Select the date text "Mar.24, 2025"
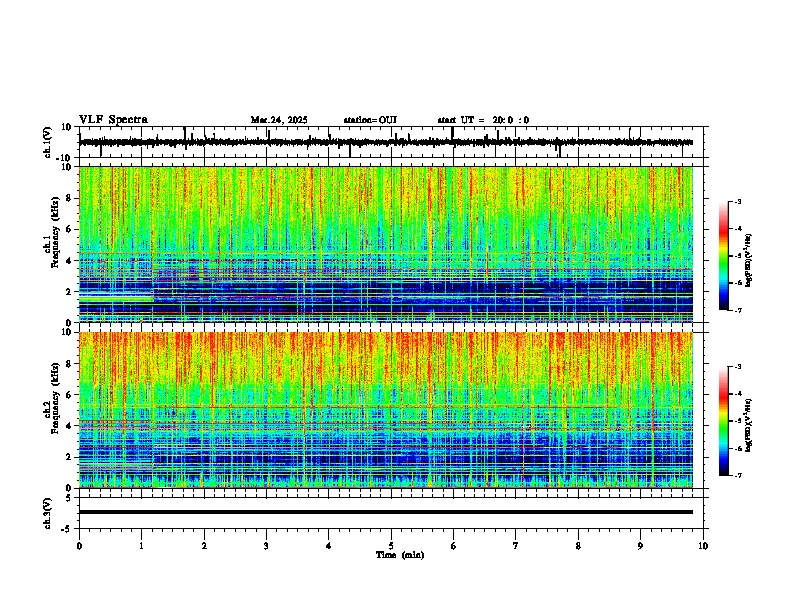The image size is (792, 612). (x=279, y=120)
